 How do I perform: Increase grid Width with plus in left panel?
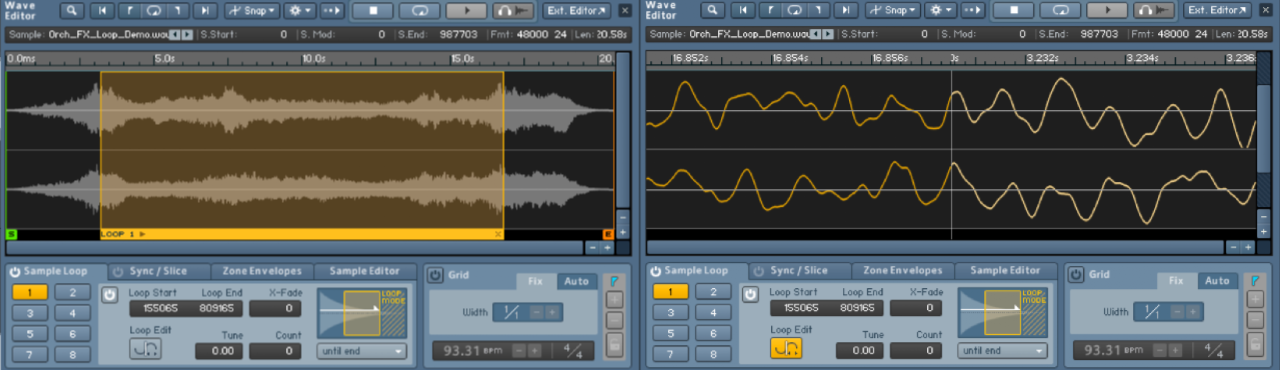(x=552, y=313)
